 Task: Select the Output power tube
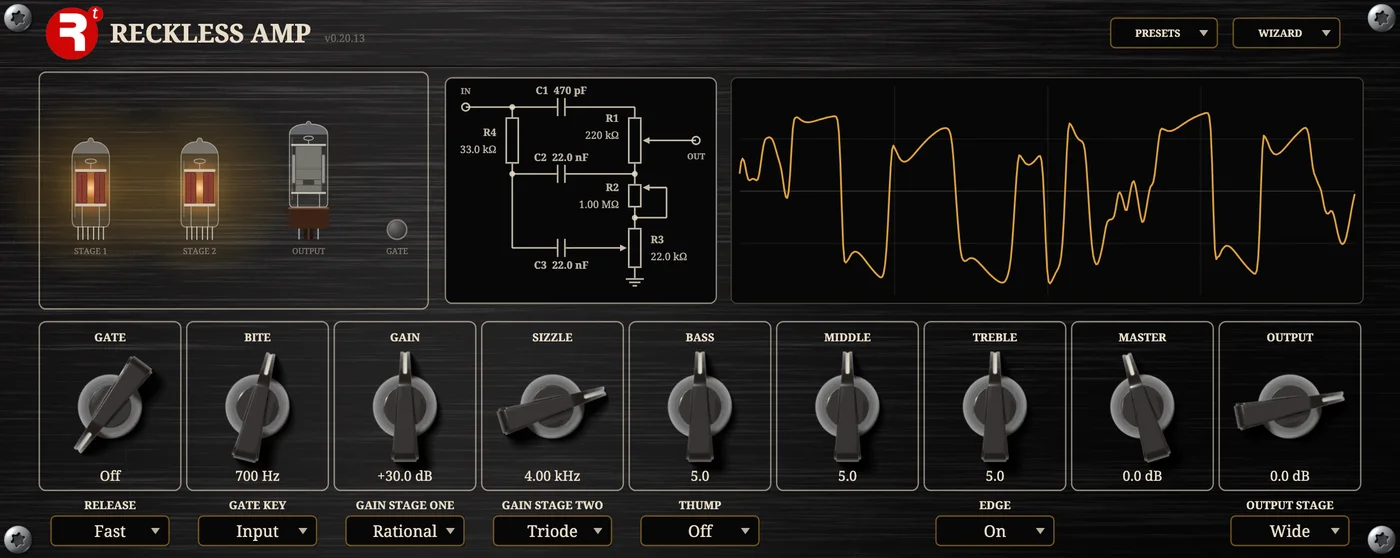coord(308,180)
